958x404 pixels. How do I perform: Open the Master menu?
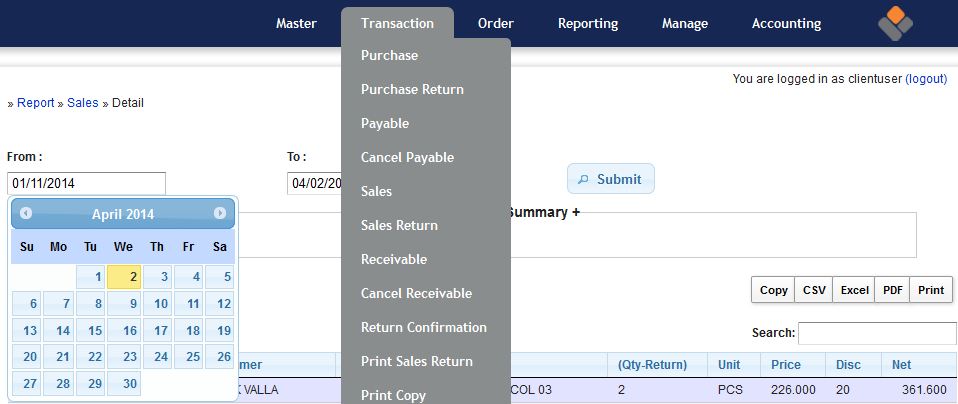(x=296, y=23)
